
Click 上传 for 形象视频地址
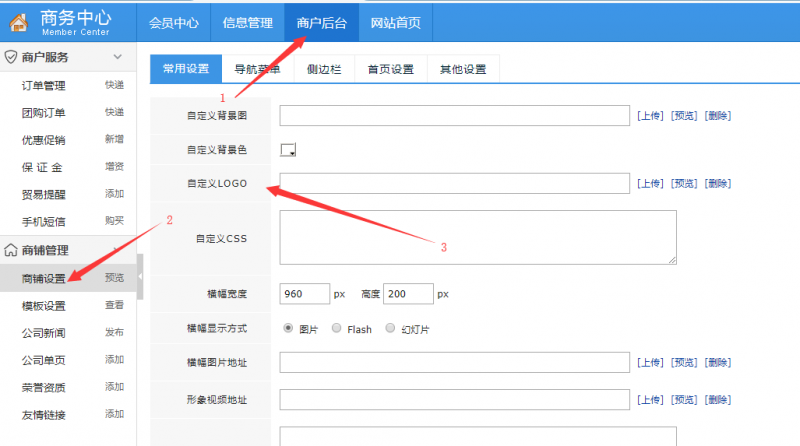pos(650,400)
